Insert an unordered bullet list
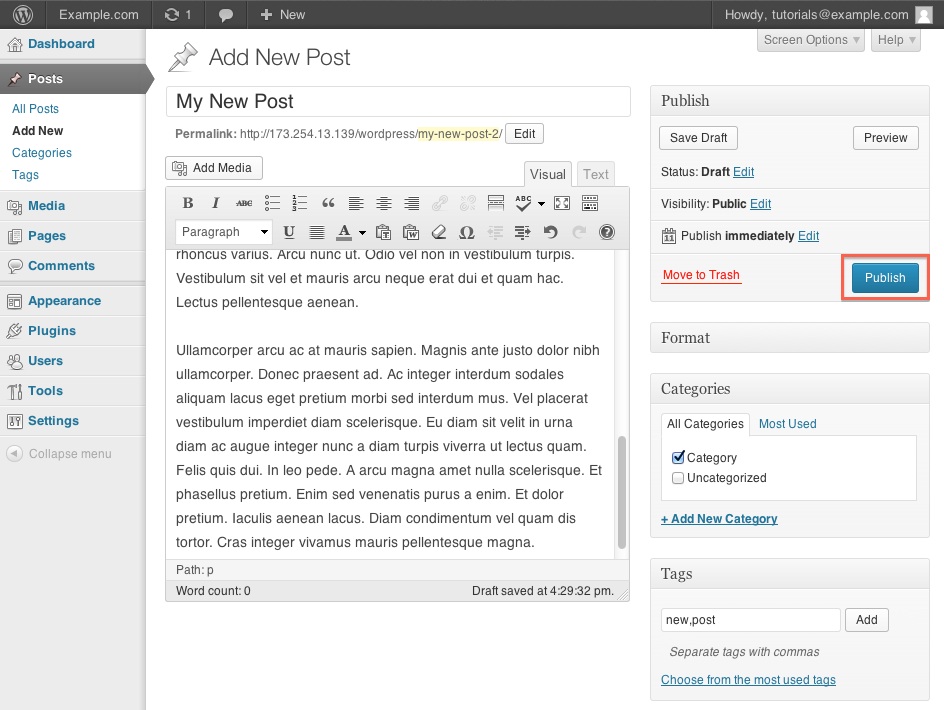This screenshot has height=710, width=944. pyautogui.click(x=271, y=203)
